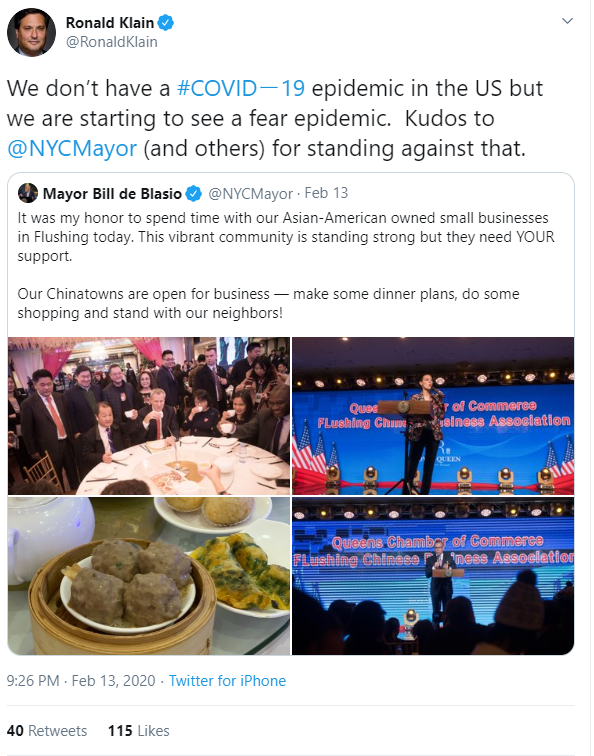Show the 40 Retweets list
The height and width of the screenshot is (756, 594).
tap(47, 731)
